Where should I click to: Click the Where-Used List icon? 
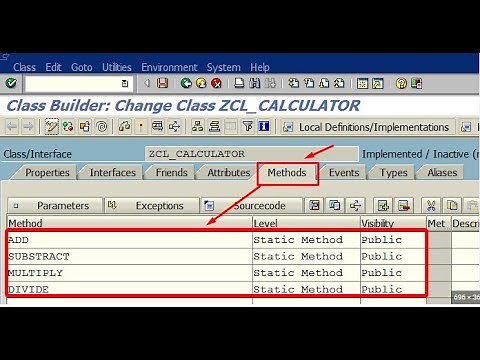click(157, 127)
